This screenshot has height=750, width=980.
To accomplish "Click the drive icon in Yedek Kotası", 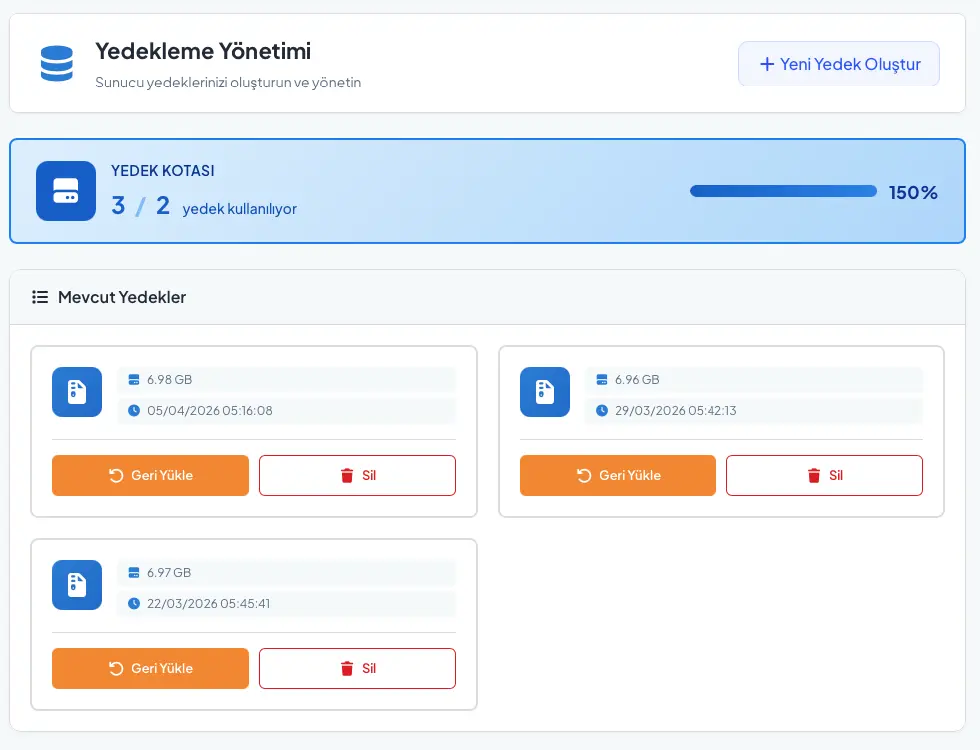I will click(66, 191).
